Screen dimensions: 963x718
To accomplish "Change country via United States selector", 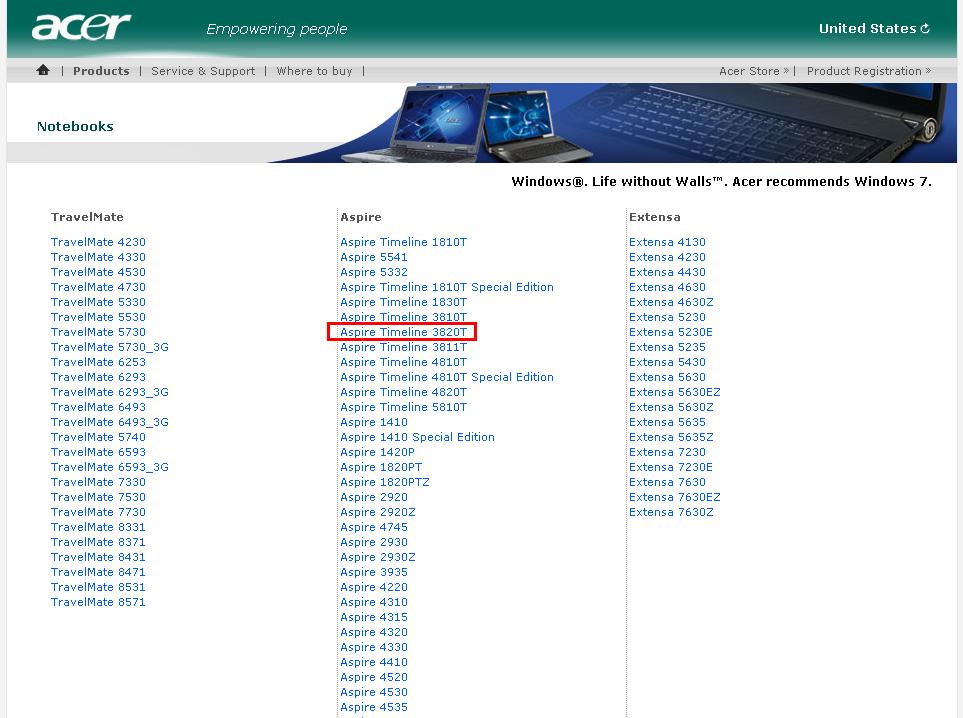I will tap(874, 28).
